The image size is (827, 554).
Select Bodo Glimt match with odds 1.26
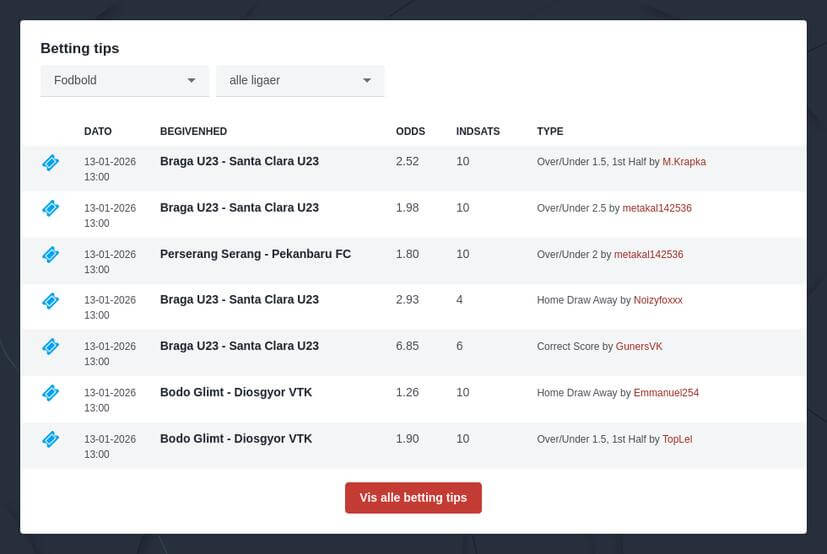click(236, 393)
